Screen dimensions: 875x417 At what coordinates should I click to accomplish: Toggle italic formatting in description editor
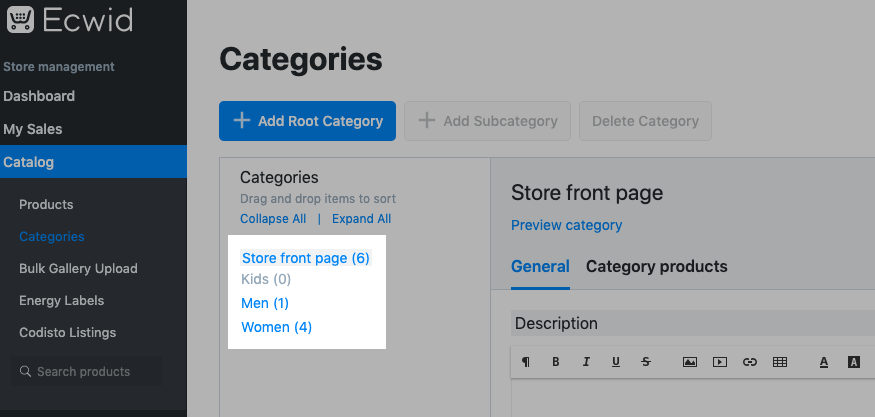coord(586,362)
